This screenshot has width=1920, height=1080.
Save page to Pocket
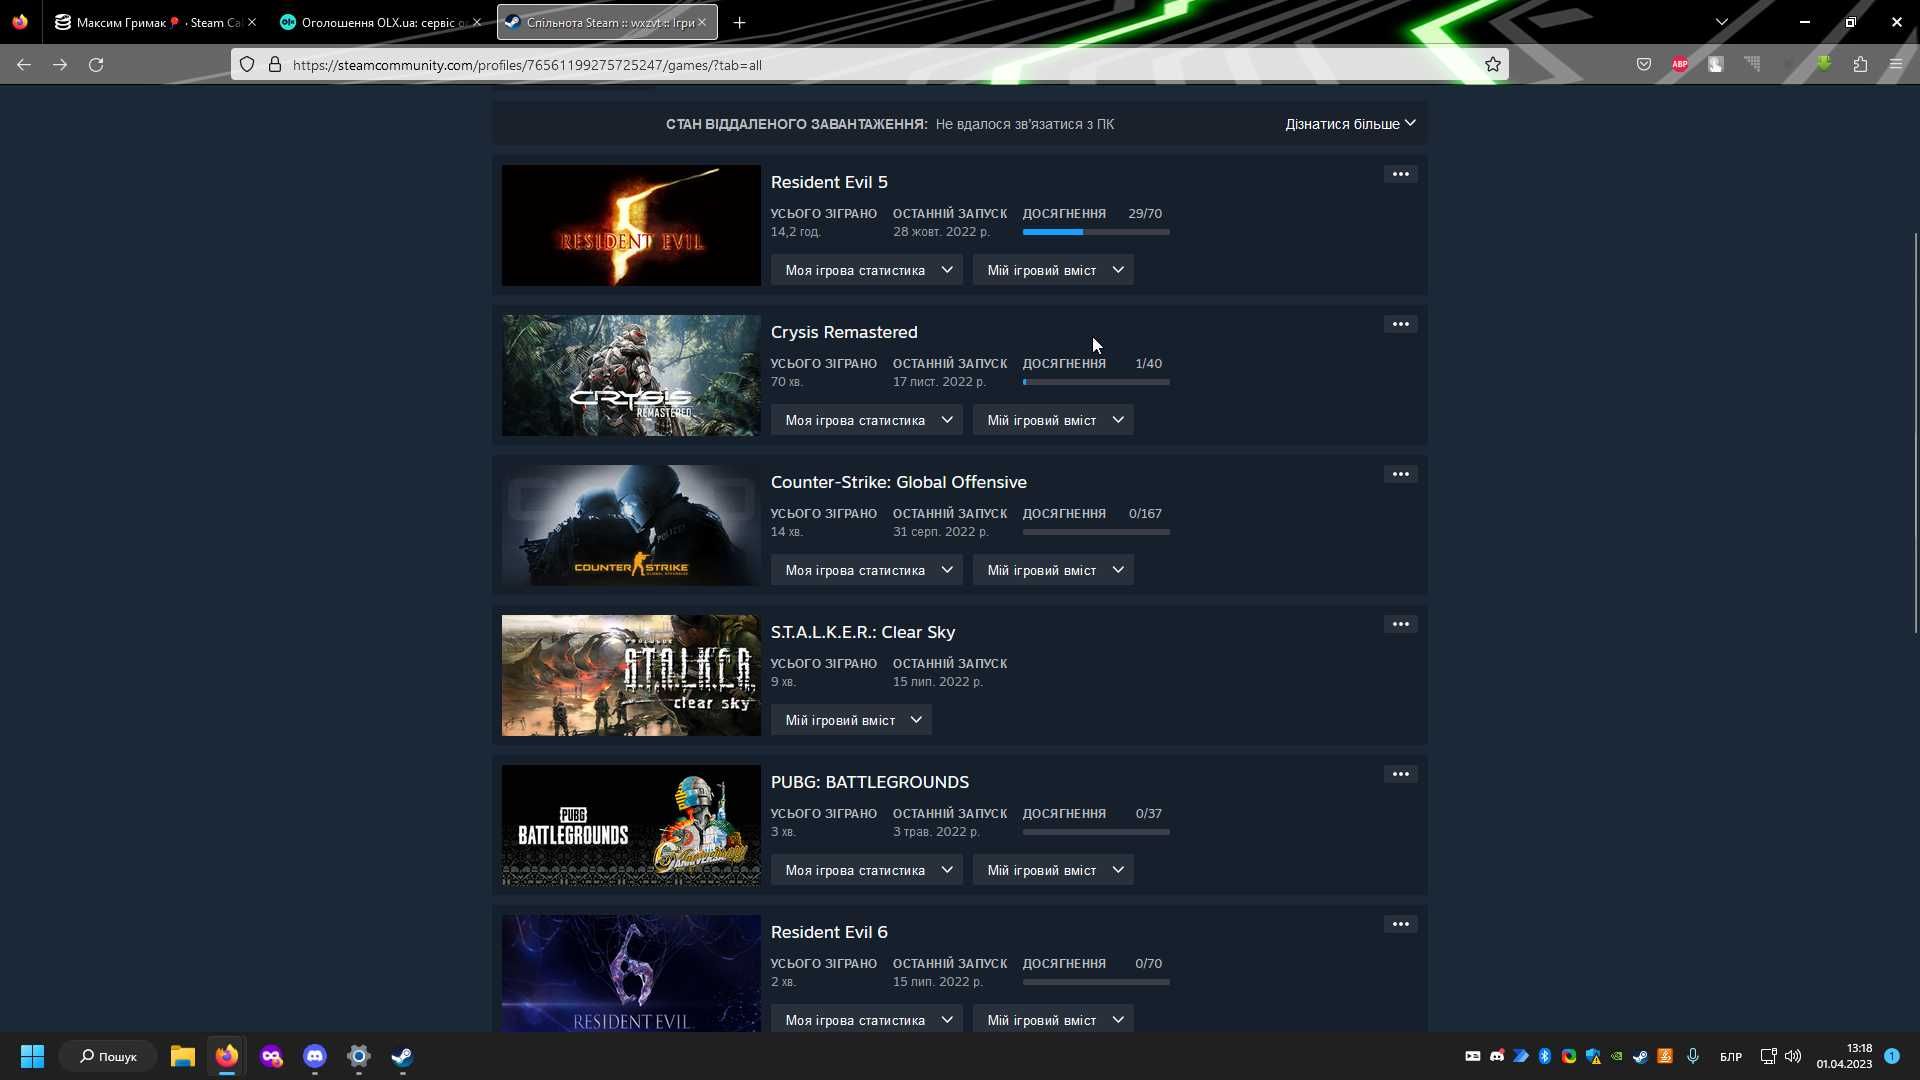[1643, 64]
